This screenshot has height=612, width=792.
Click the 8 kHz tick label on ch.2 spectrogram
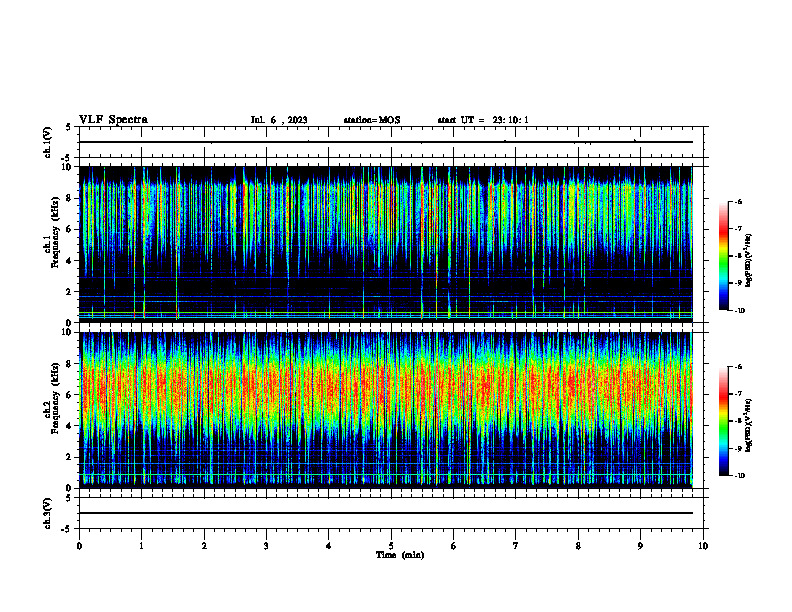click(x=70, y=364)
